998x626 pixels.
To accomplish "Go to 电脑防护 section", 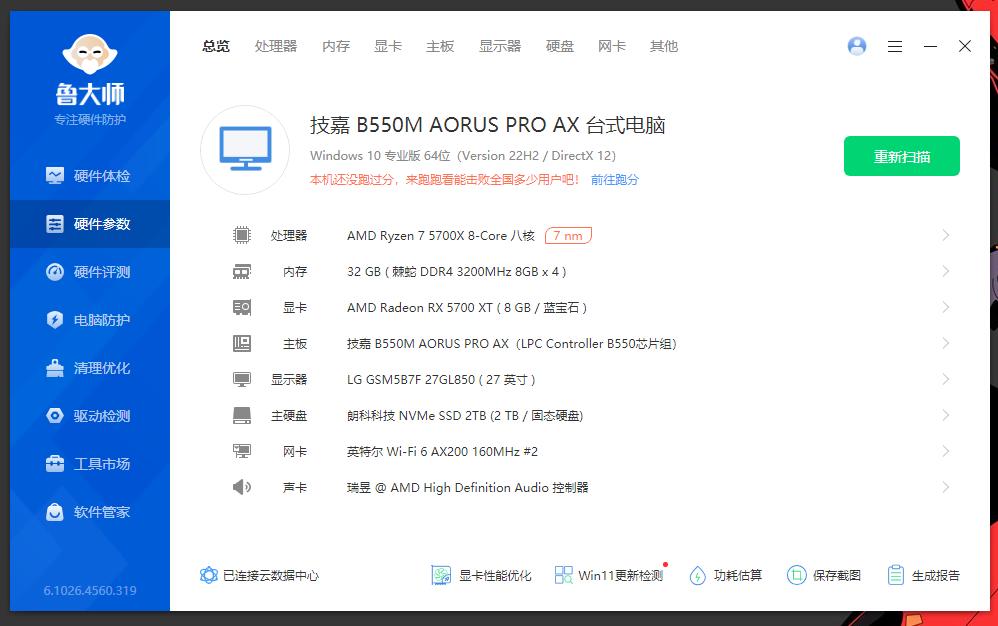I will coord(90,320).
